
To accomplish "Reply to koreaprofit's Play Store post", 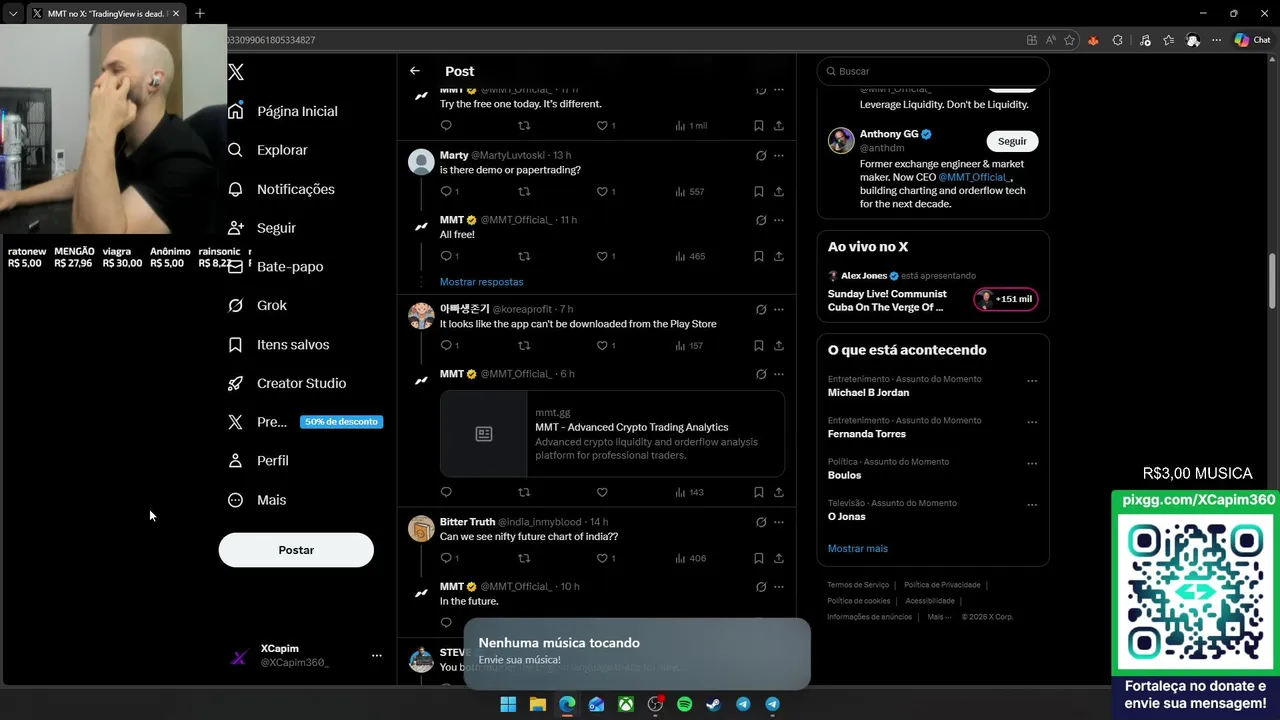I will [x=446, y=346].
